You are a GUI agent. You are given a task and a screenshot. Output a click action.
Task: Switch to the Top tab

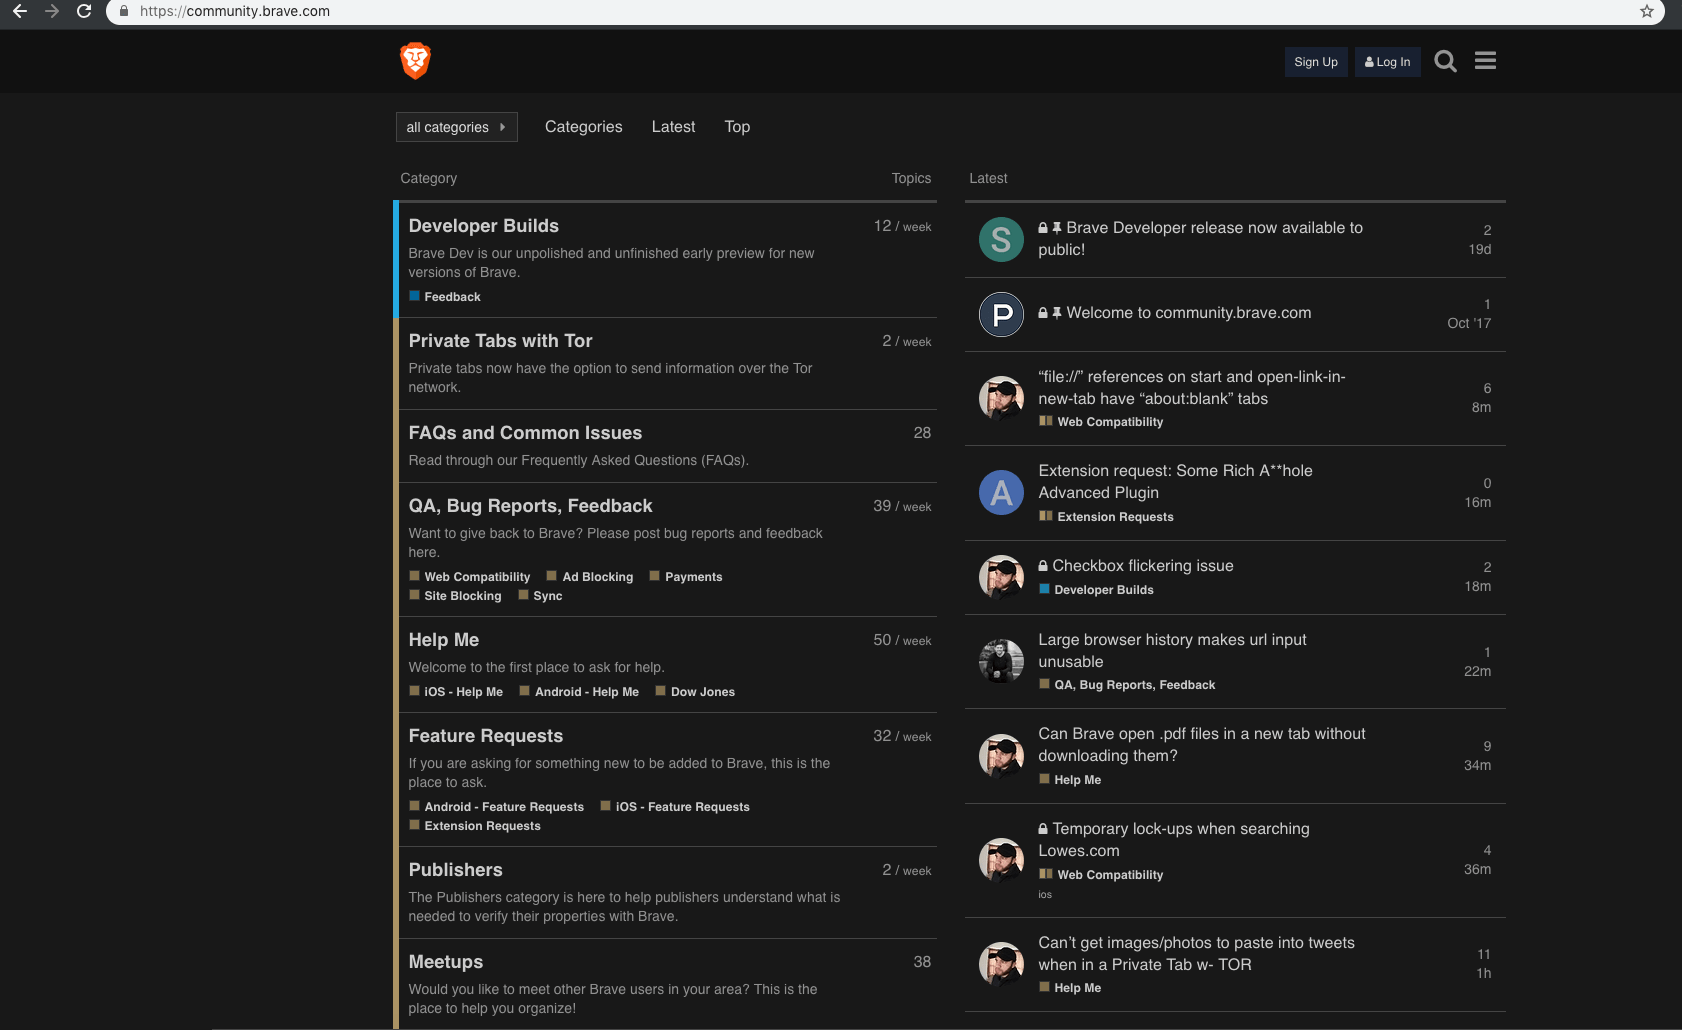tap(737, 127)
